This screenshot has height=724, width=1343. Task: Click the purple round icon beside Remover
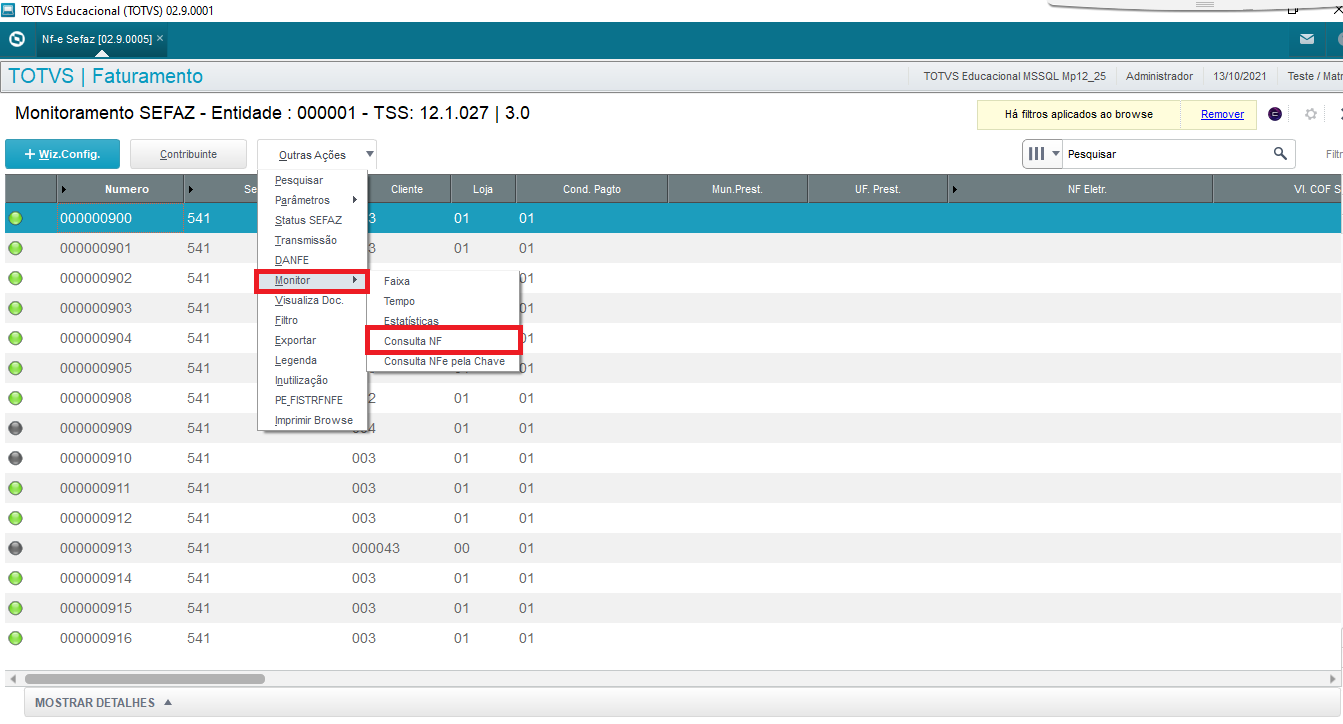(x=1275, y=114)
